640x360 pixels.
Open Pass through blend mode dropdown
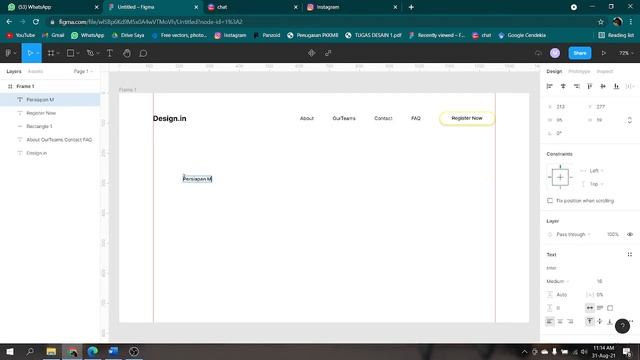point(573,234)
